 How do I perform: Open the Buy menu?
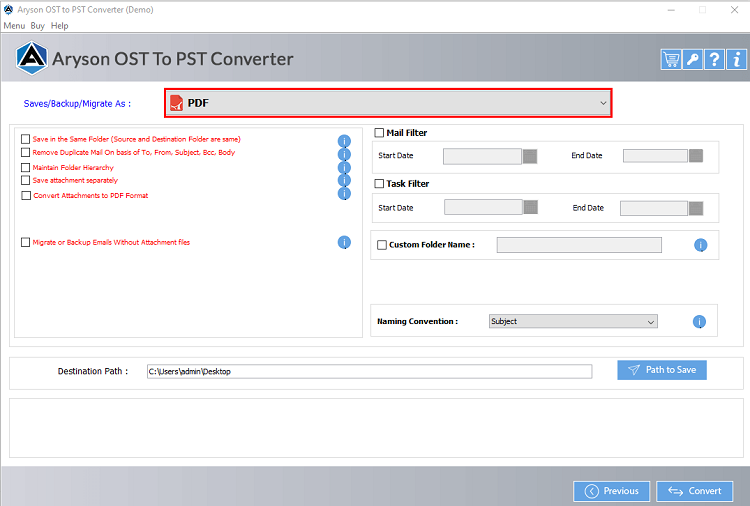pyautogui.click(x=37, y=26)
